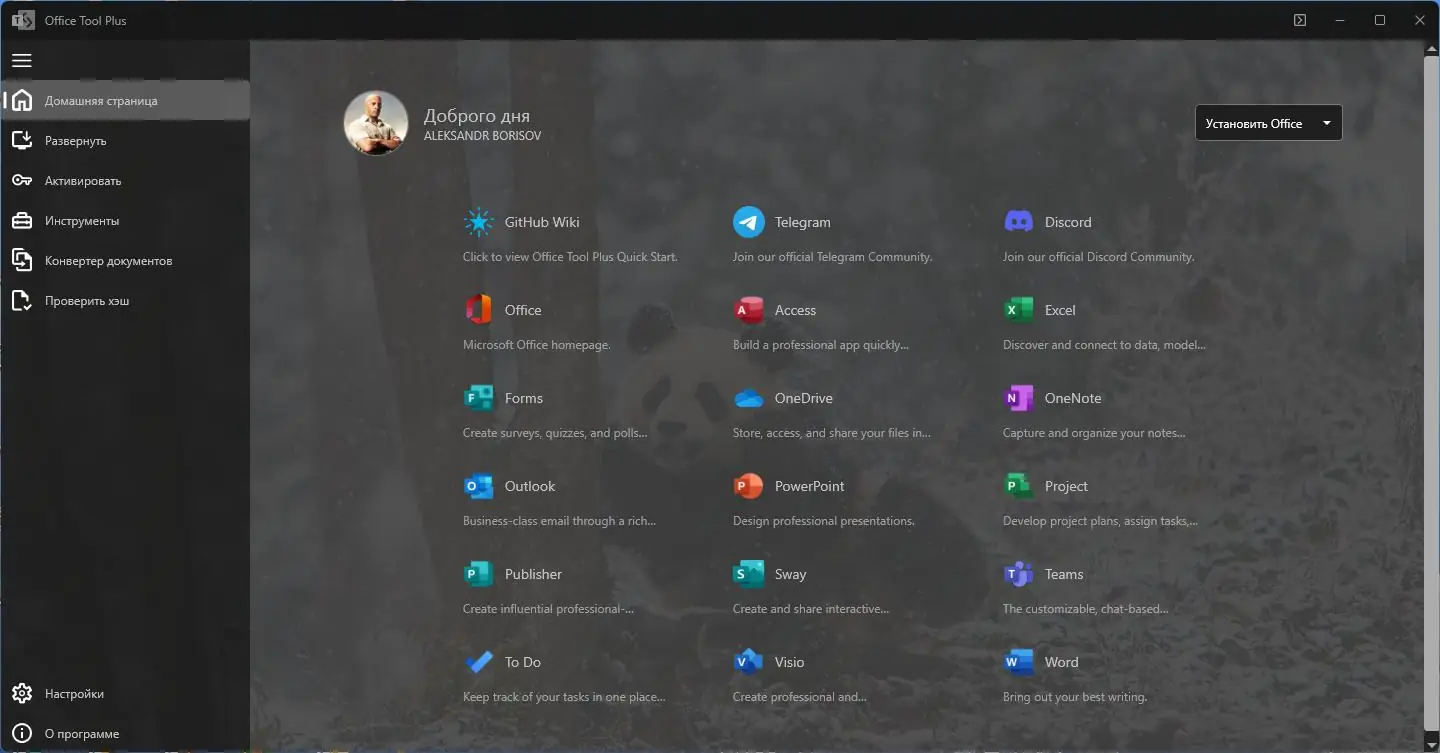This screenshot has height=753, width=1440.
Task: Open the О программе page
Action: coord(125,733)
